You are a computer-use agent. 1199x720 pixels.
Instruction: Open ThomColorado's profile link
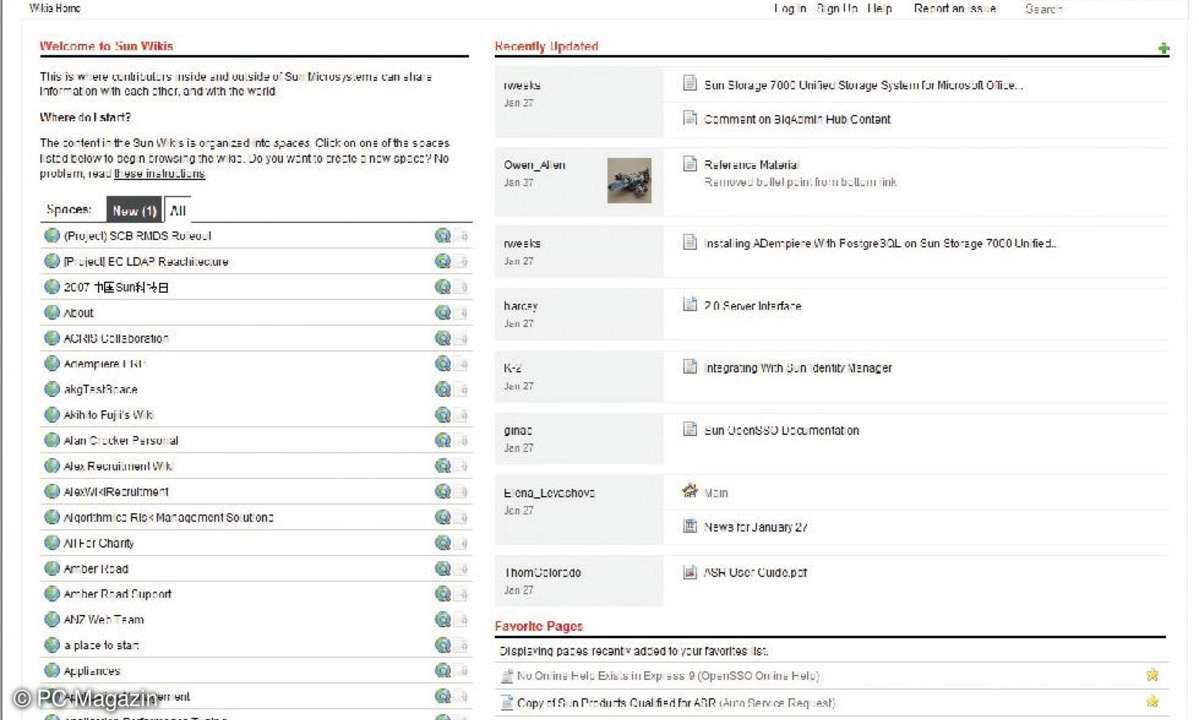click(x=542, y=572)
